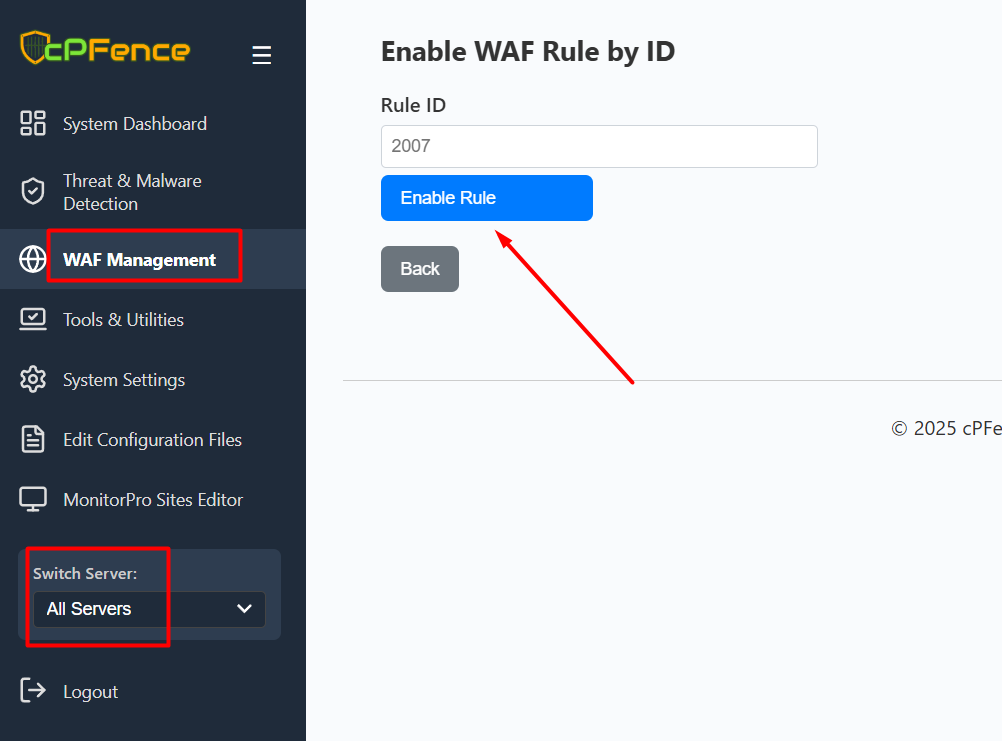Click the System Dashboard grid icon
The width and height of the screenshot is (1002, 741).
33,124
